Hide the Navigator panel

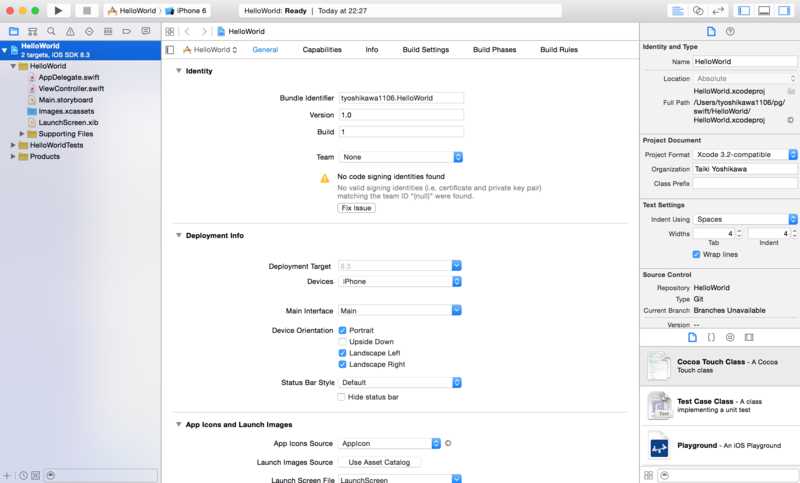tap(744, 11)
